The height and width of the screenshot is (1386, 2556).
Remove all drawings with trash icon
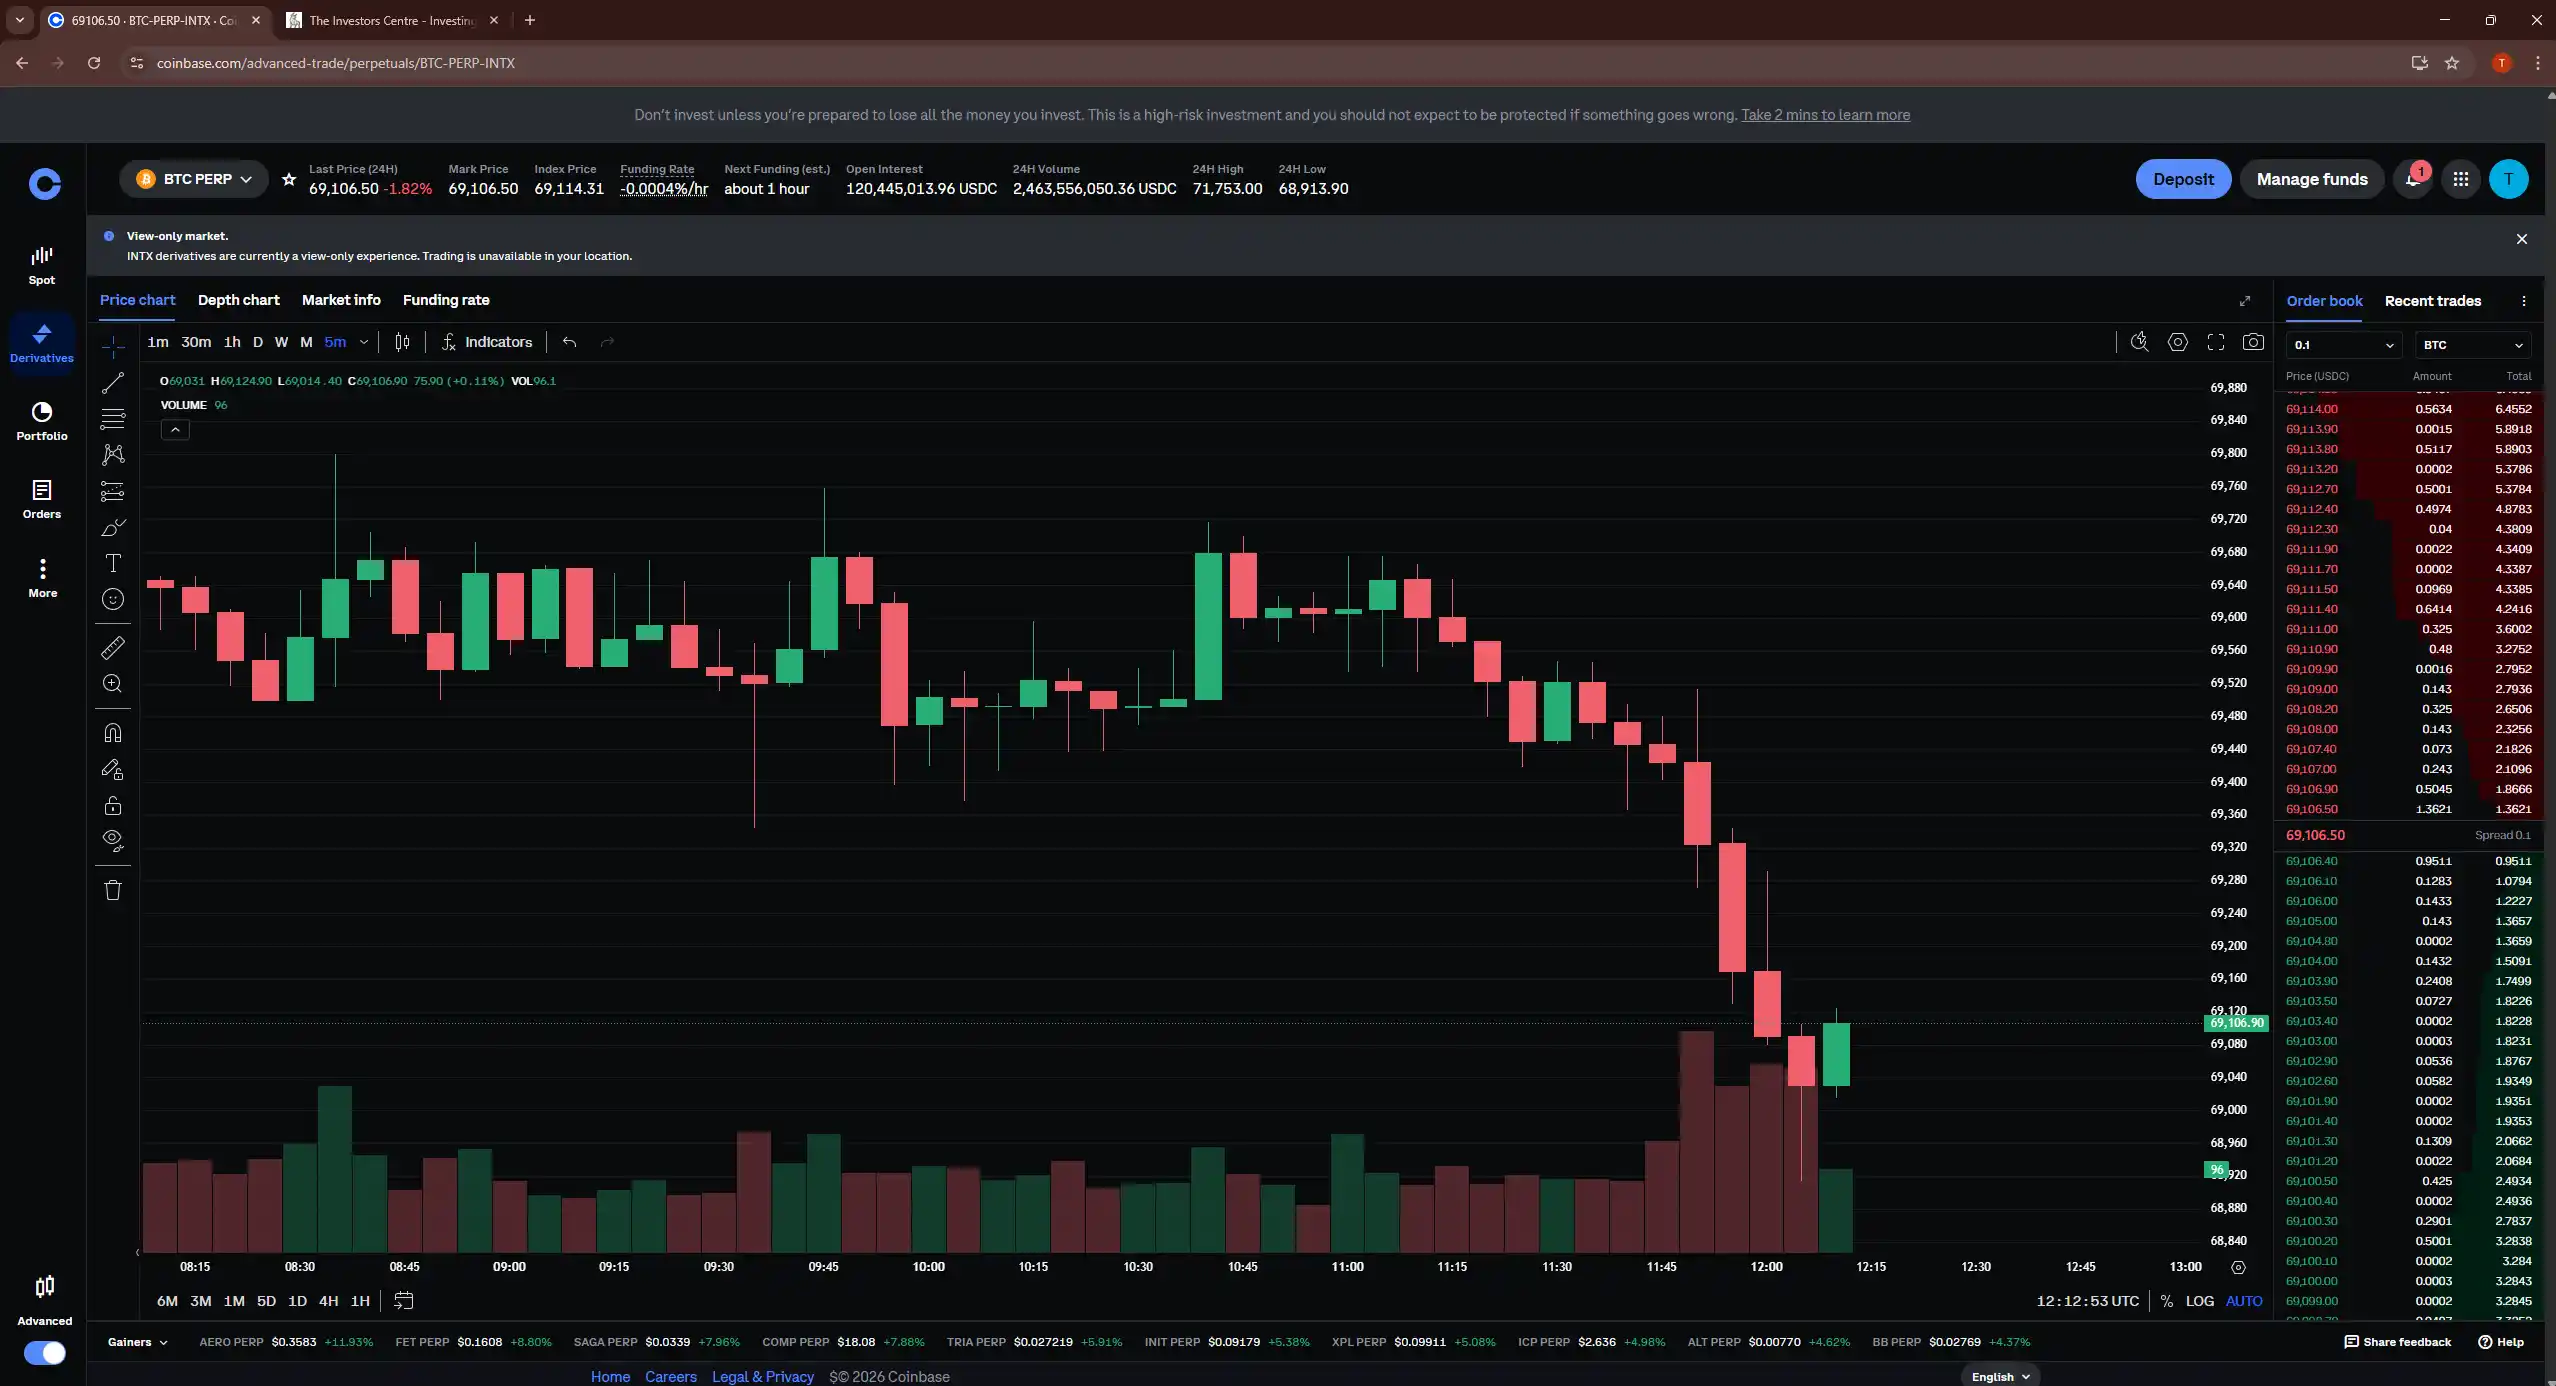click(113, 890)
